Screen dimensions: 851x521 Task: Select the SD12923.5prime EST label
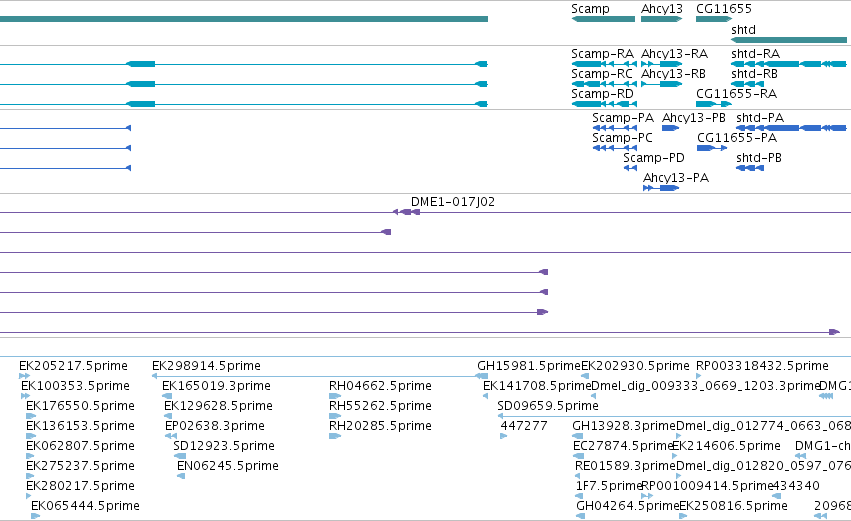coord(224,446)
